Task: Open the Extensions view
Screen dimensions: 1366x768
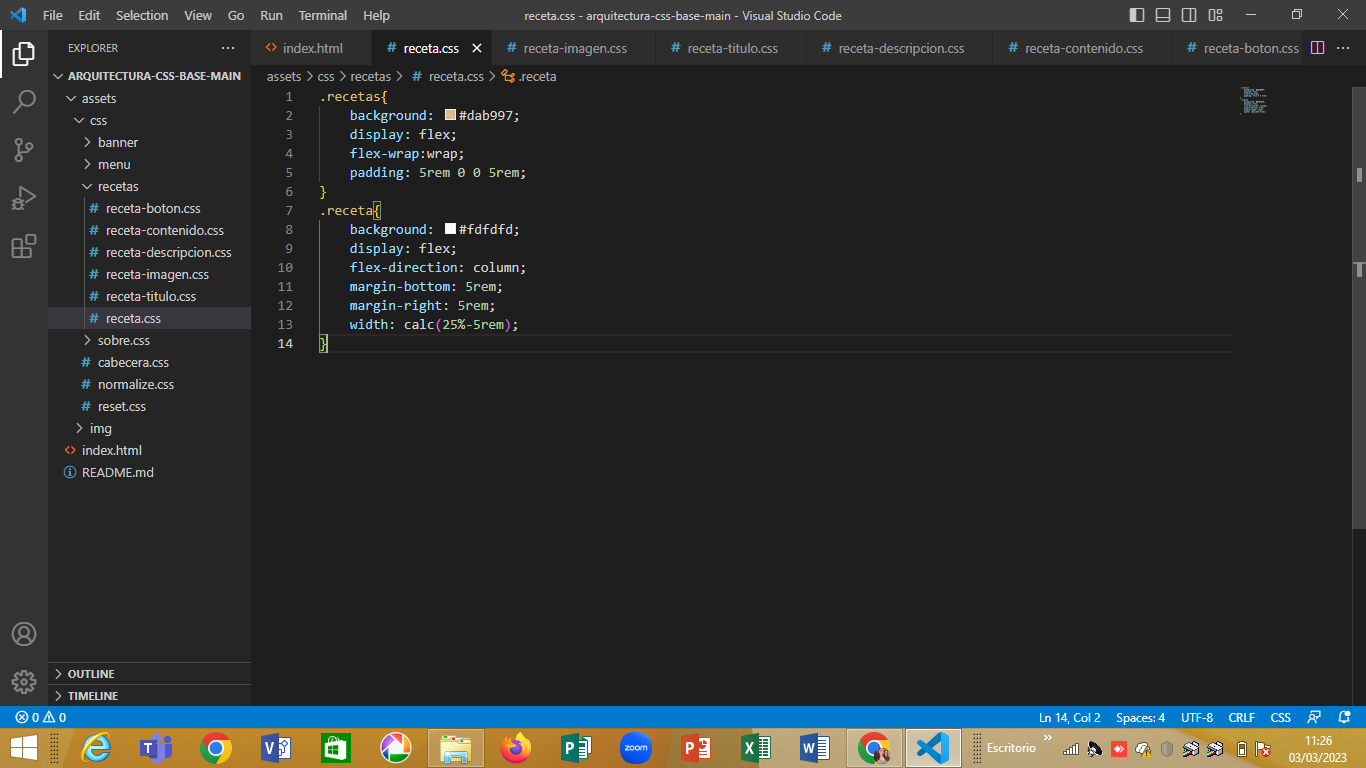Action: 24,246
